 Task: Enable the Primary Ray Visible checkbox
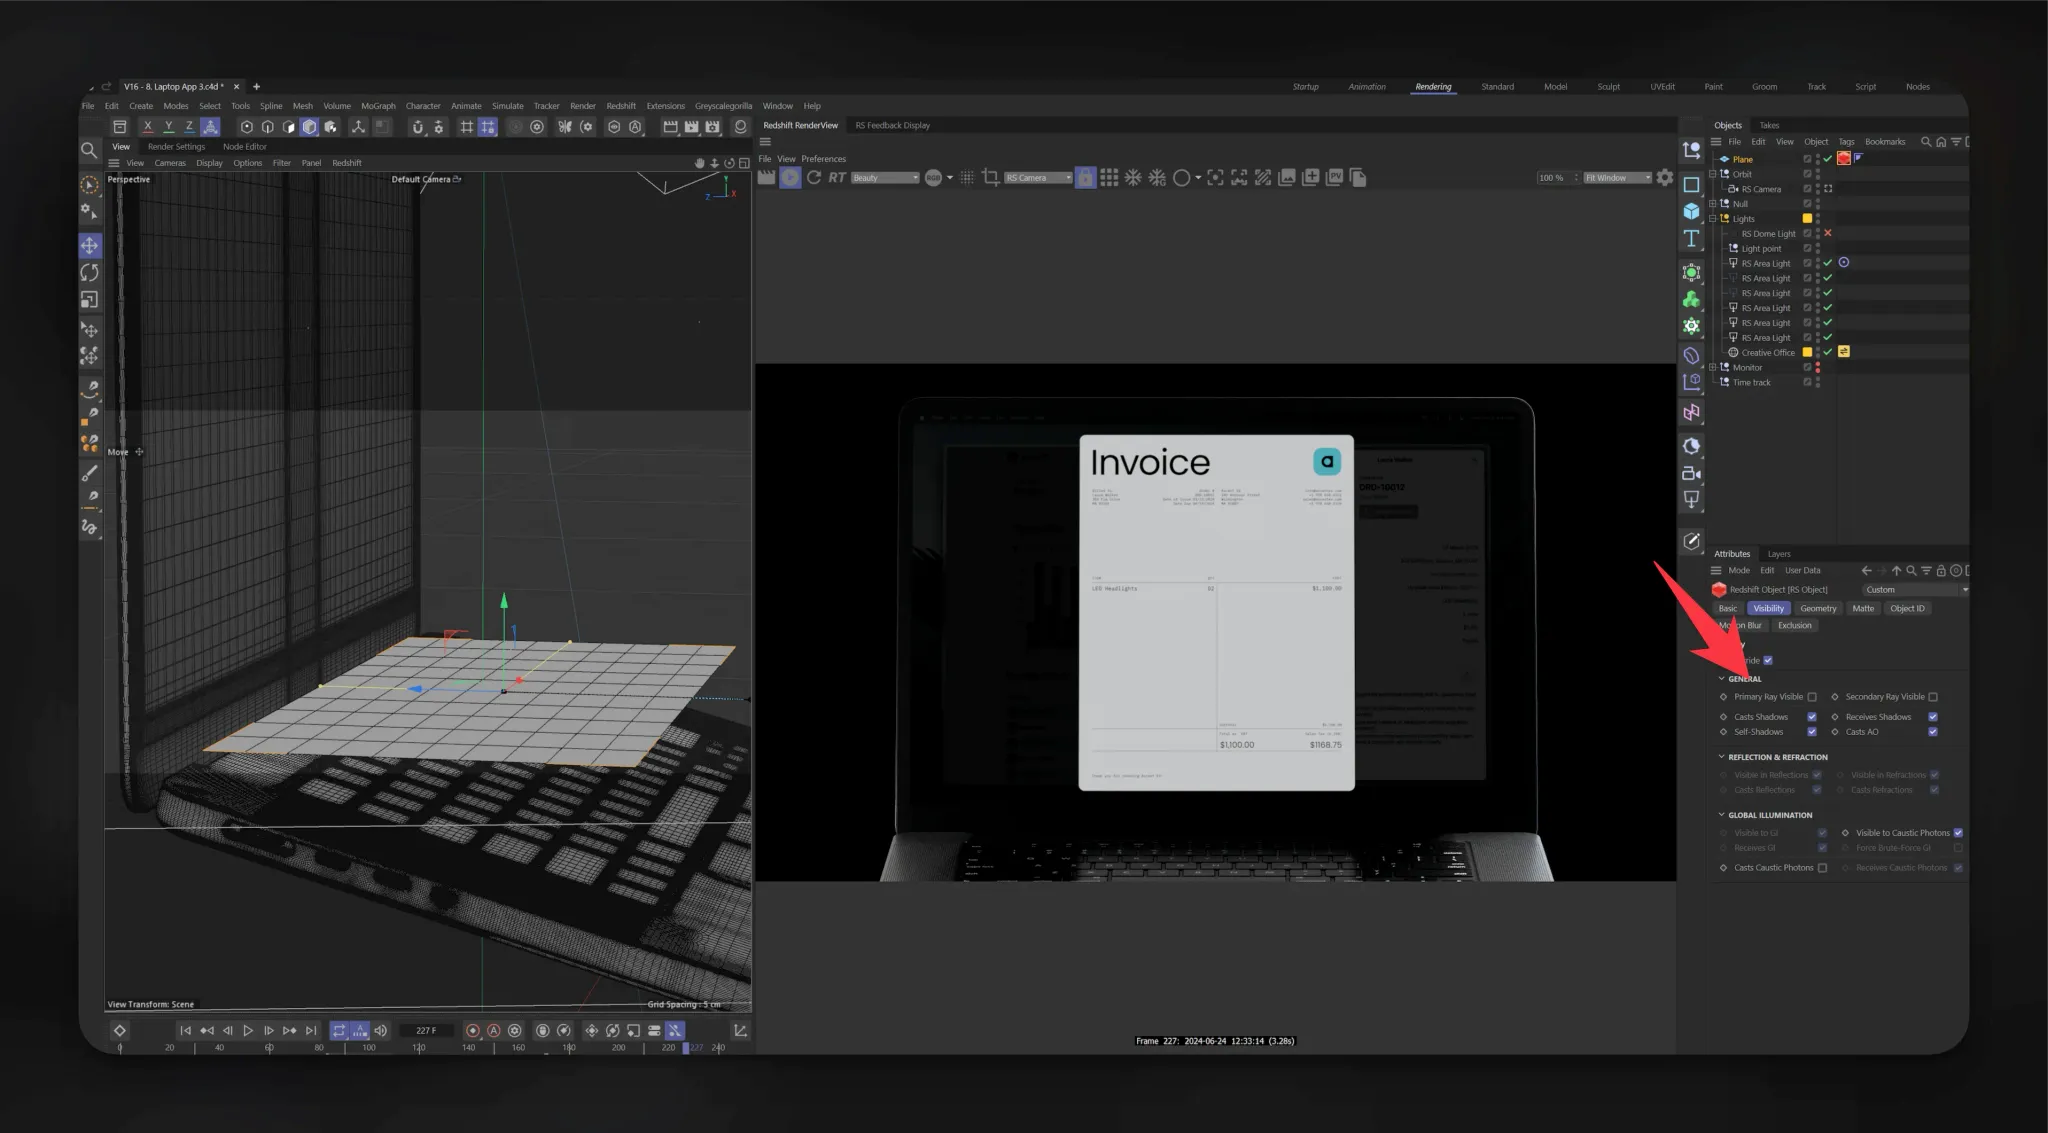[x=1810, y=697]
